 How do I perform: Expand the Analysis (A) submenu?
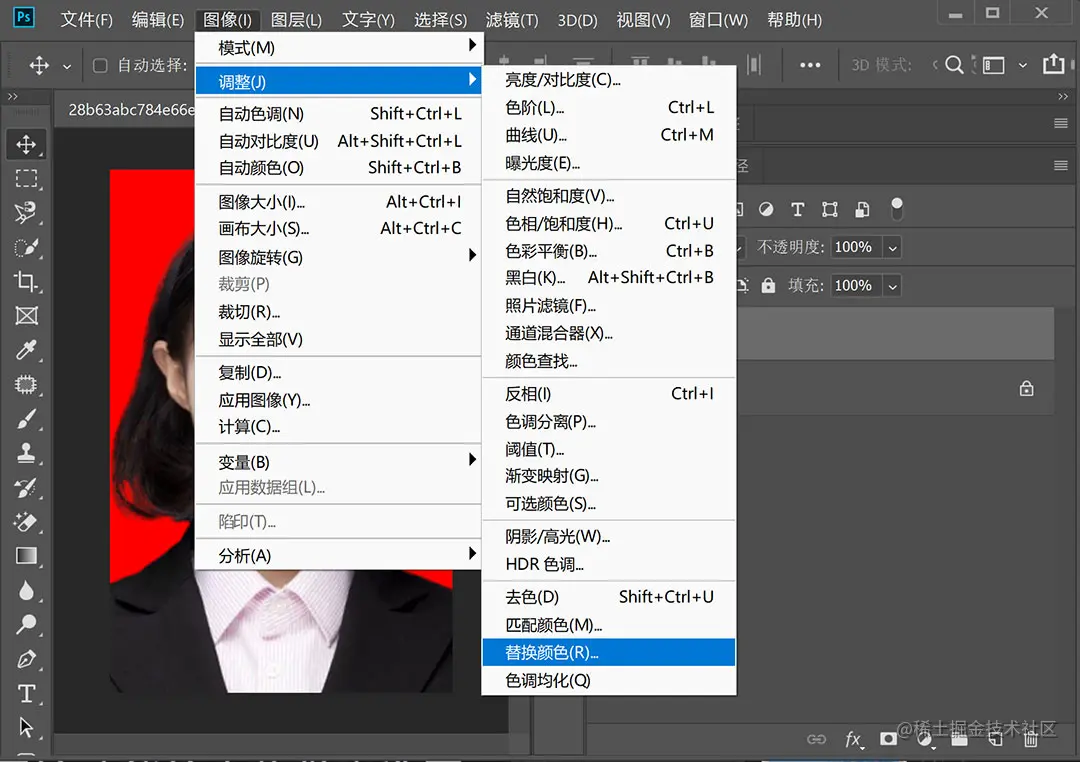(338, 555)
